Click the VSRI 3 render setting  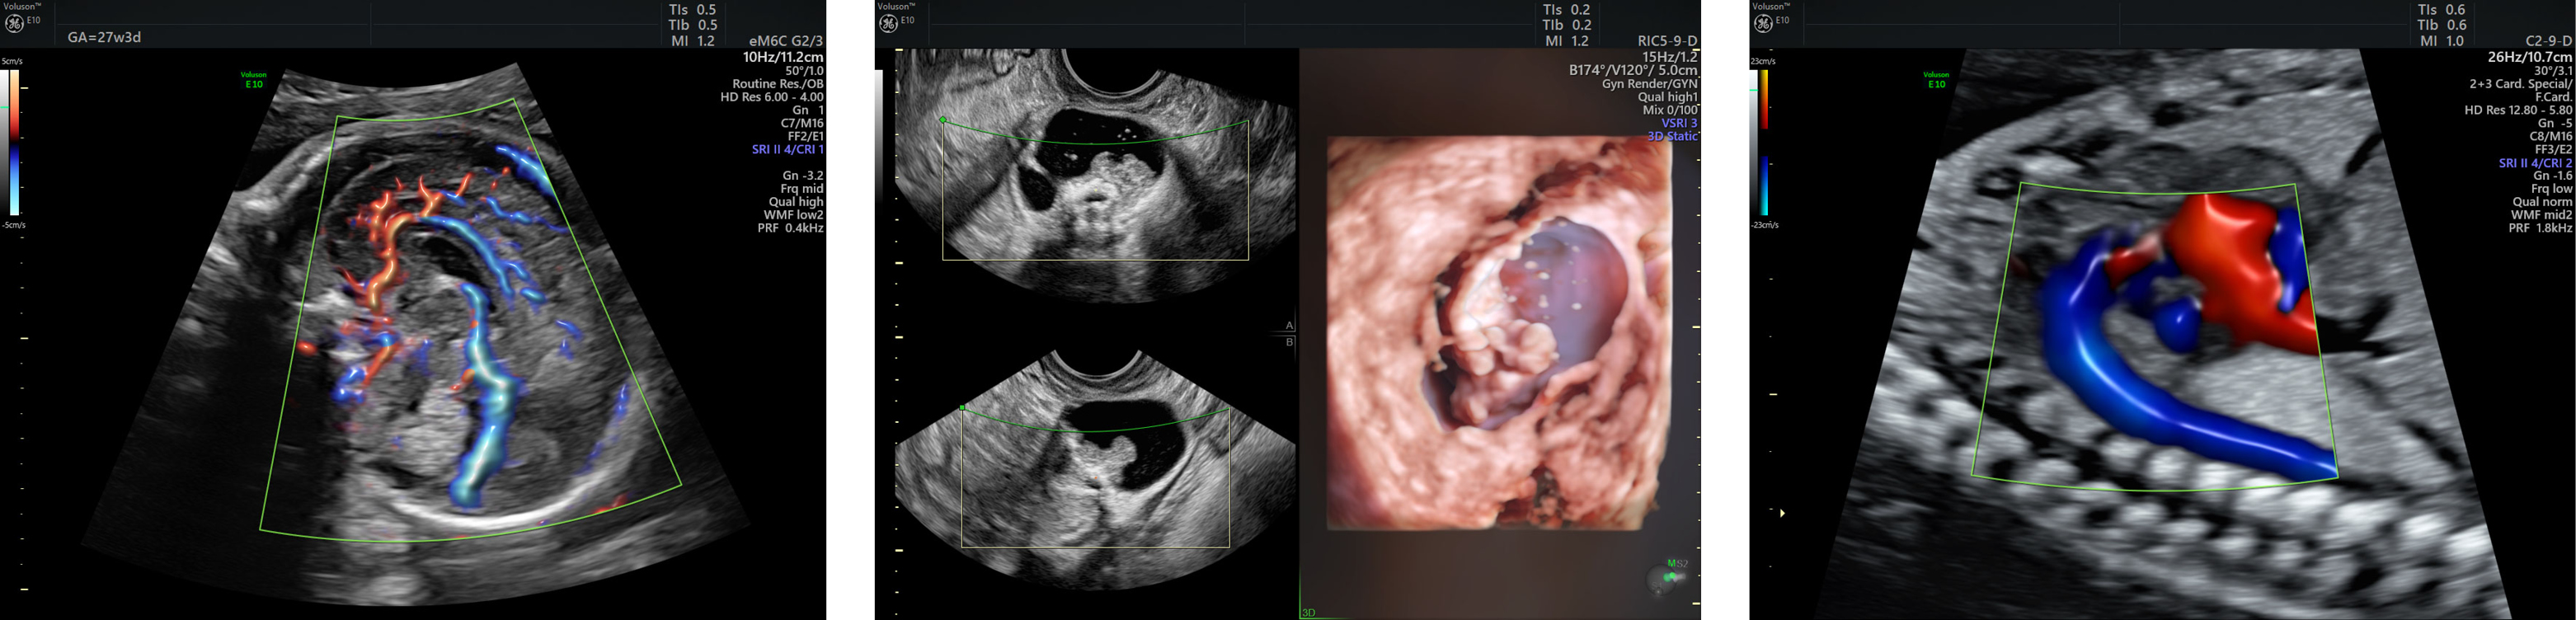1679,123
